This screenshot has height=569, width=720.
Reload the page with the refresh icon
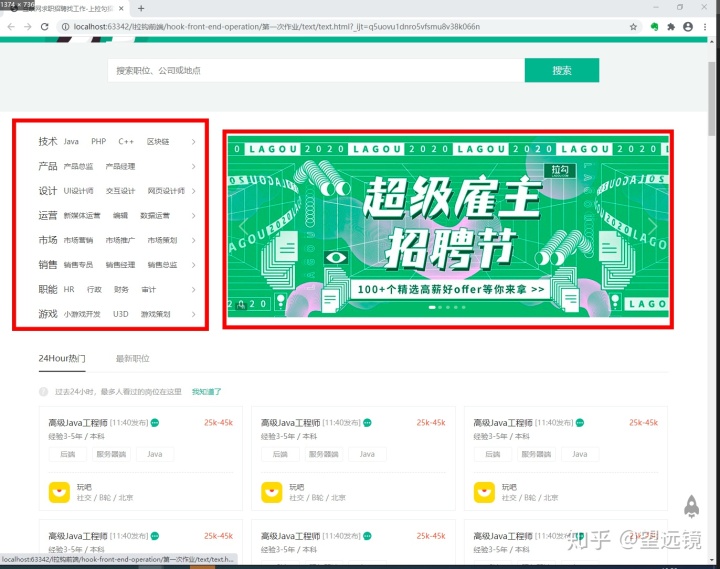click(x=45, y=27)
